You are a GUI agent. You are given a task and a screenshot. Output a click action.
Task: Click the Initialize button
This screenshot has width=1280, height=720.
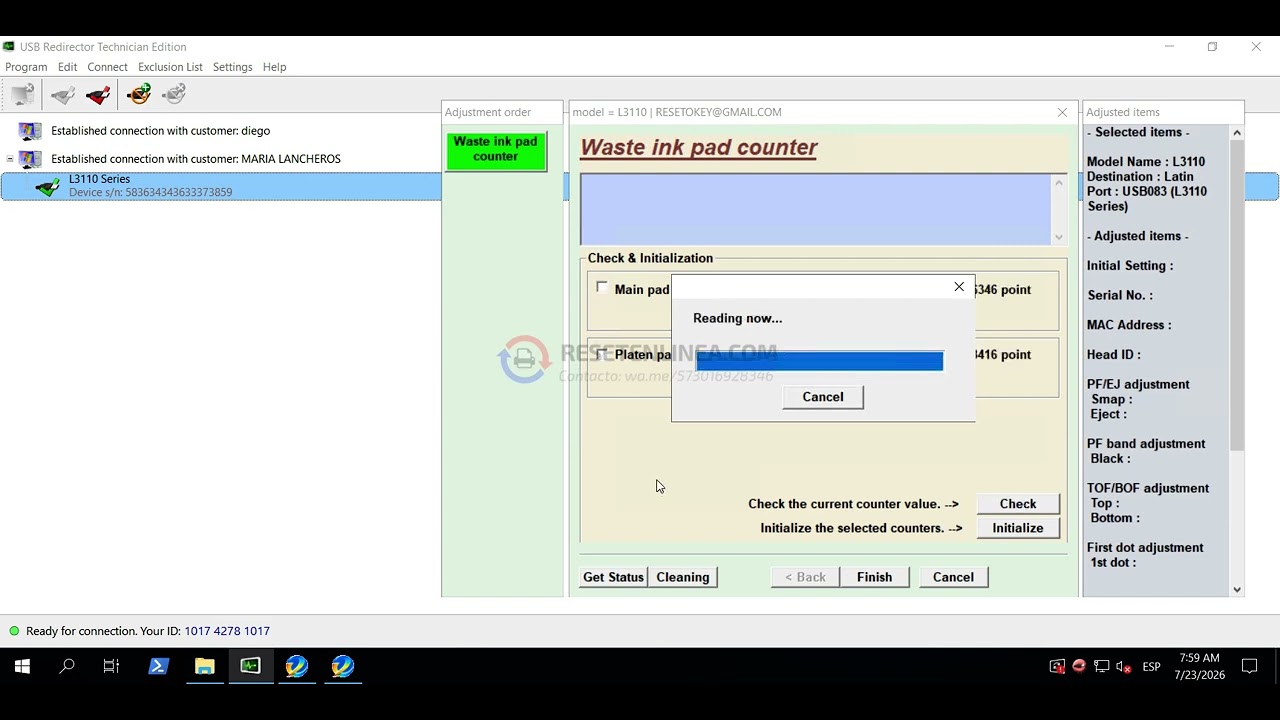(x=1018, y=528)
